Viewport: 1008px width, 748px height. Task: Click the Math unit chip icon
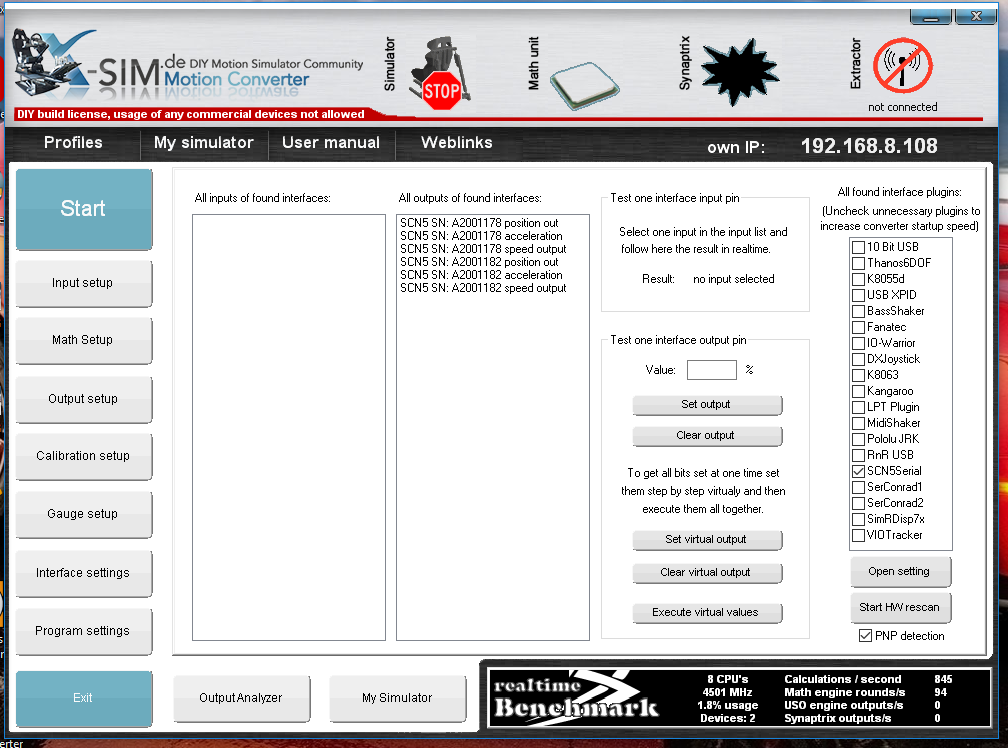coord(584,80)
